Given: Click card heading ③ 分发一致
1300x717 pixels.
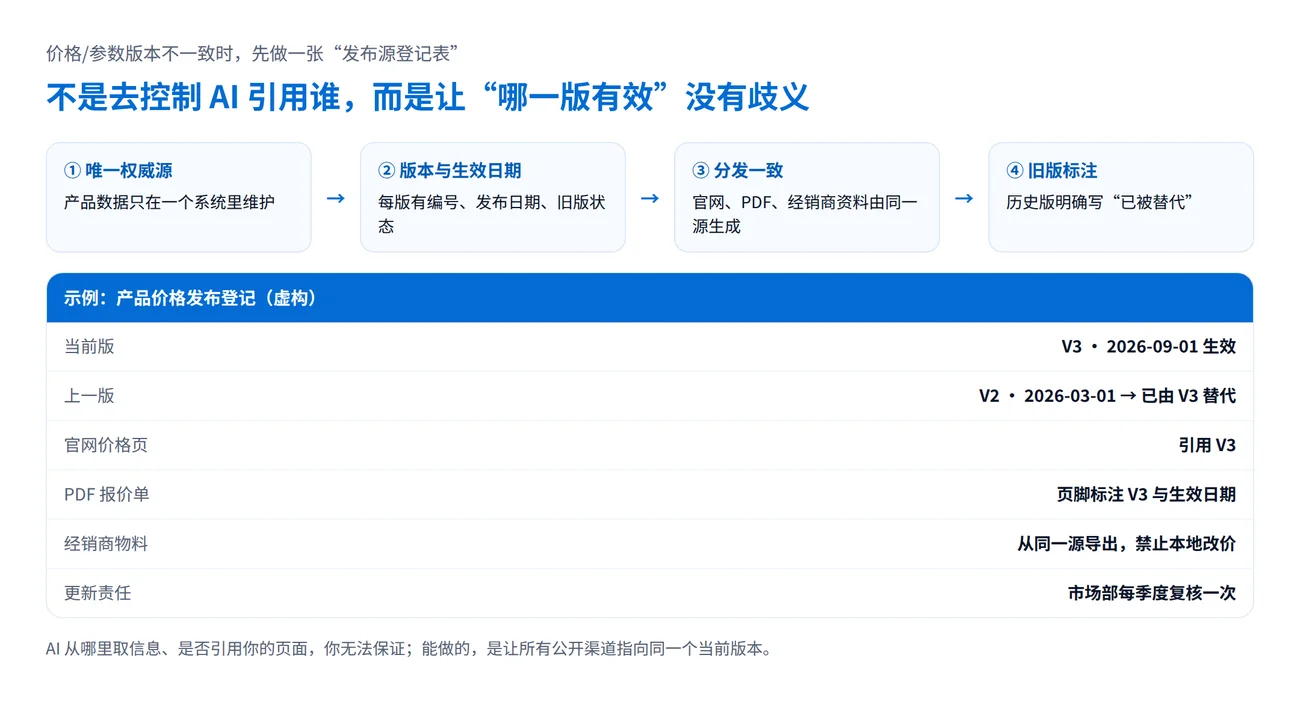Looking at the screenshot, I should [x=738, y=171].
